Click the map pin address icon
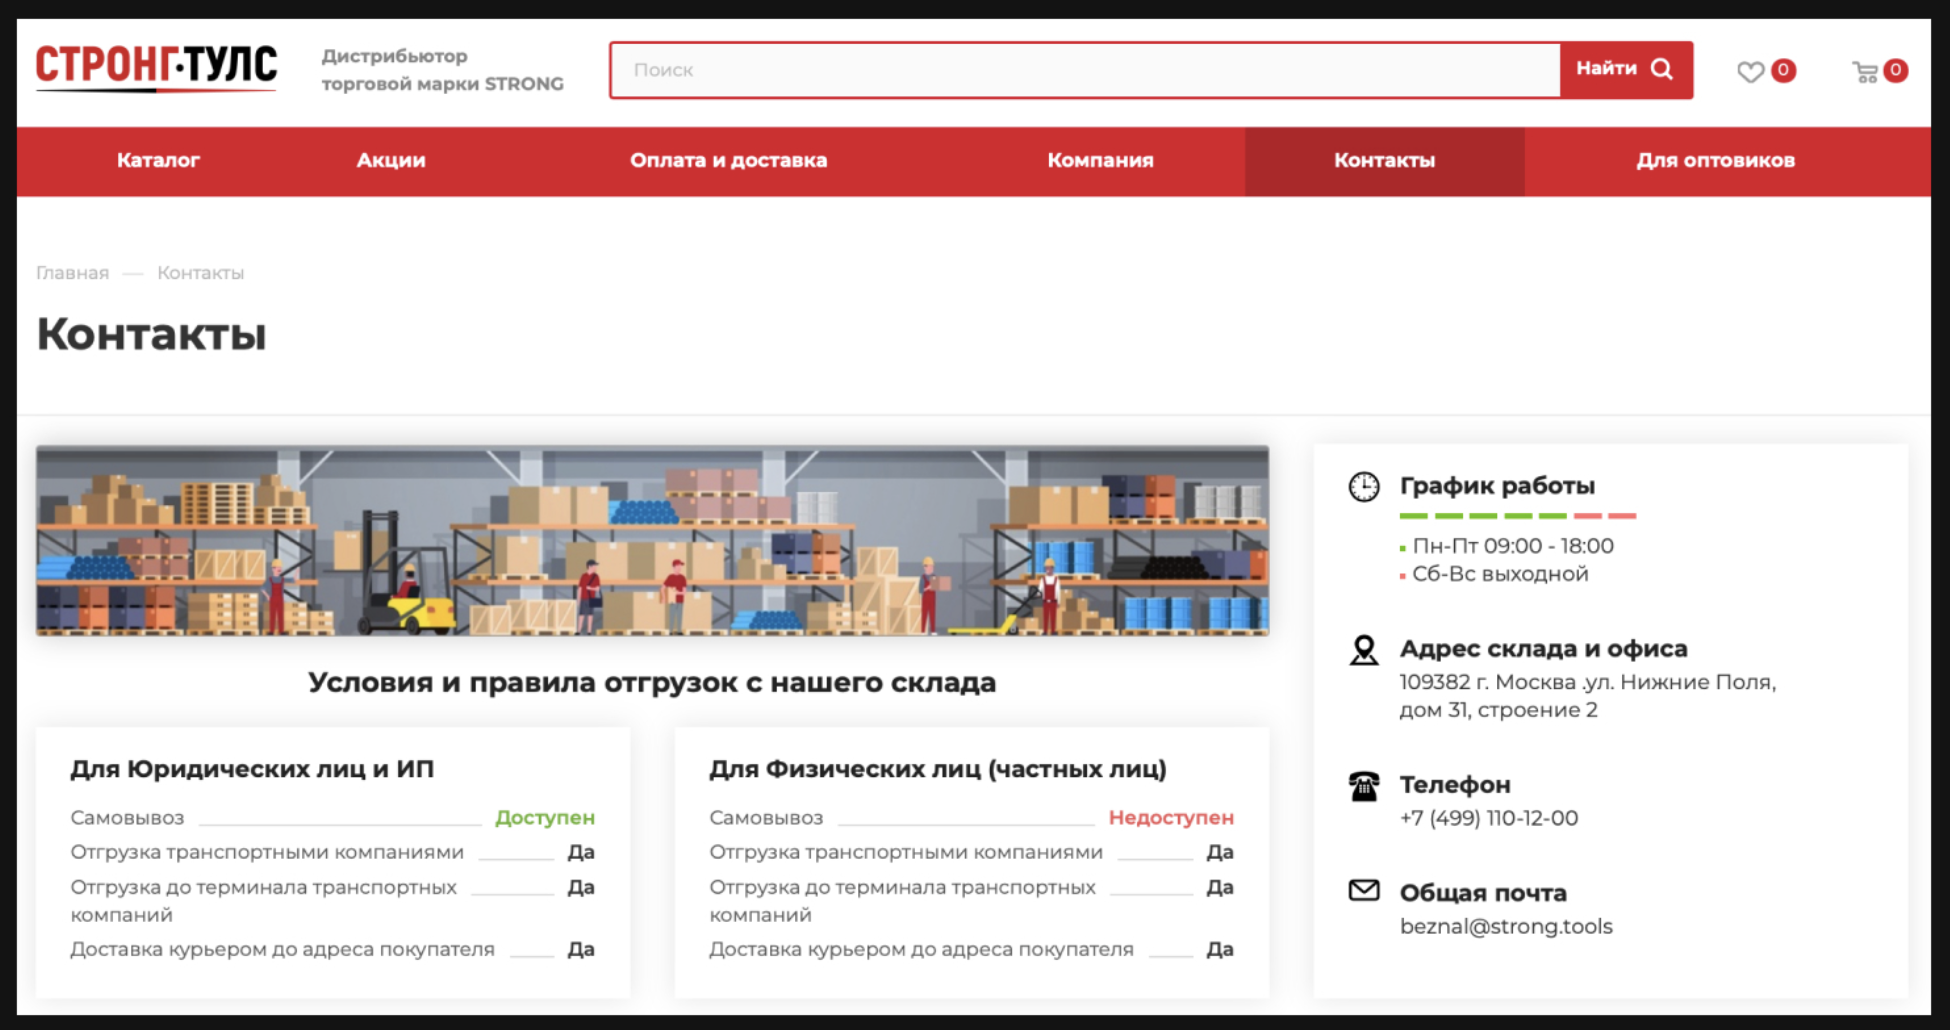Viewport: 1950px width, 1030px height. coord(1363,650)
